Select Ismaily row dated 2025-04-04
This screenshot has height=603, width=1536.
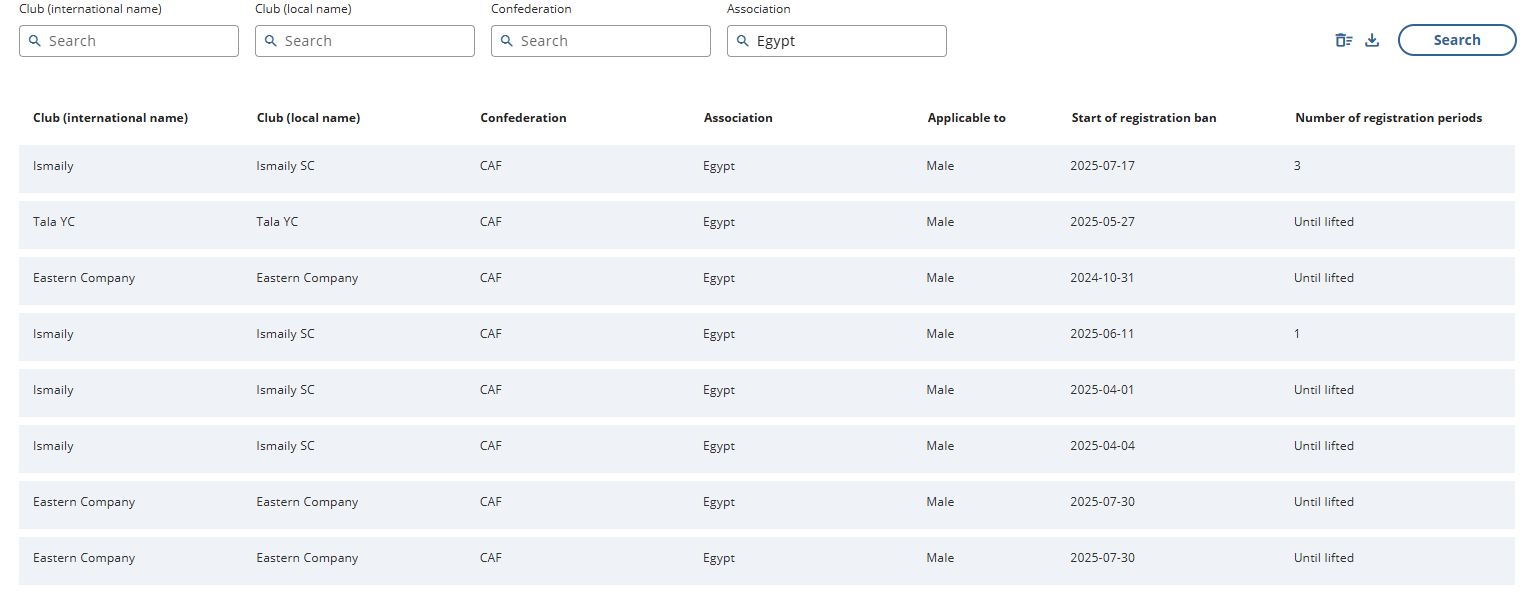(767, 446)
